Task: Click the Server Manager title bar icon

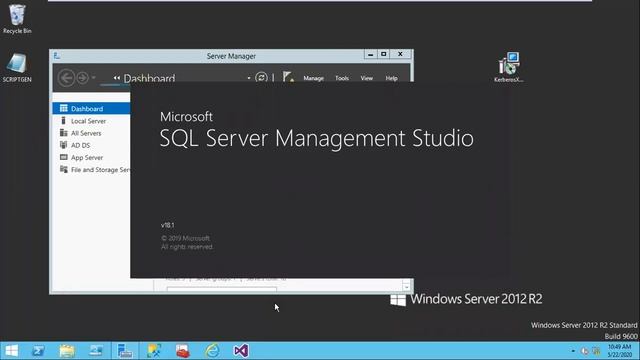Action: [57, 56]
